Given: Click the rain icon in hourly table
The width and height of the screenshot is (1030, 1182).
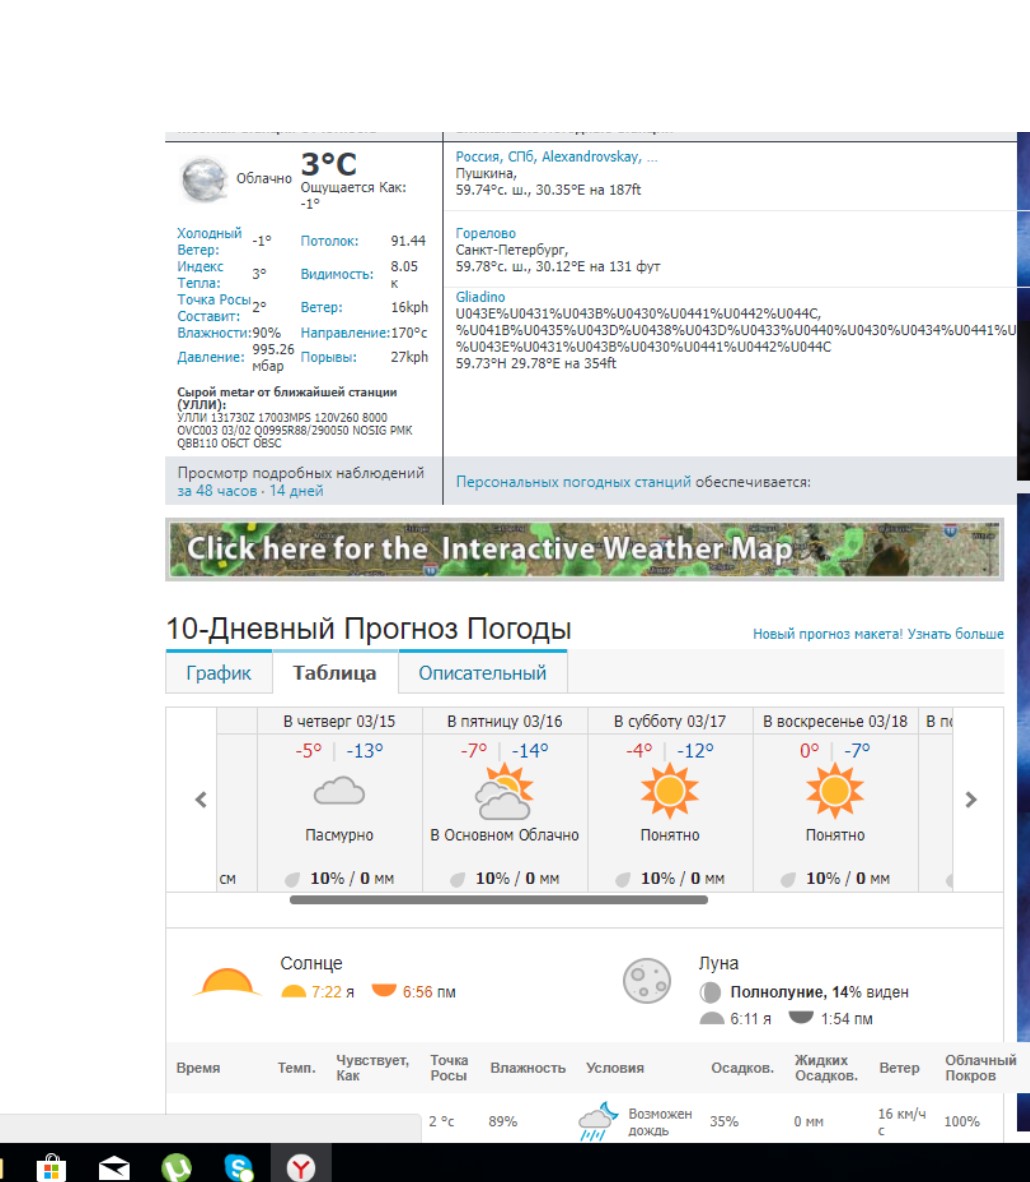Looking at the screenshot, I should pos(596,1121).
